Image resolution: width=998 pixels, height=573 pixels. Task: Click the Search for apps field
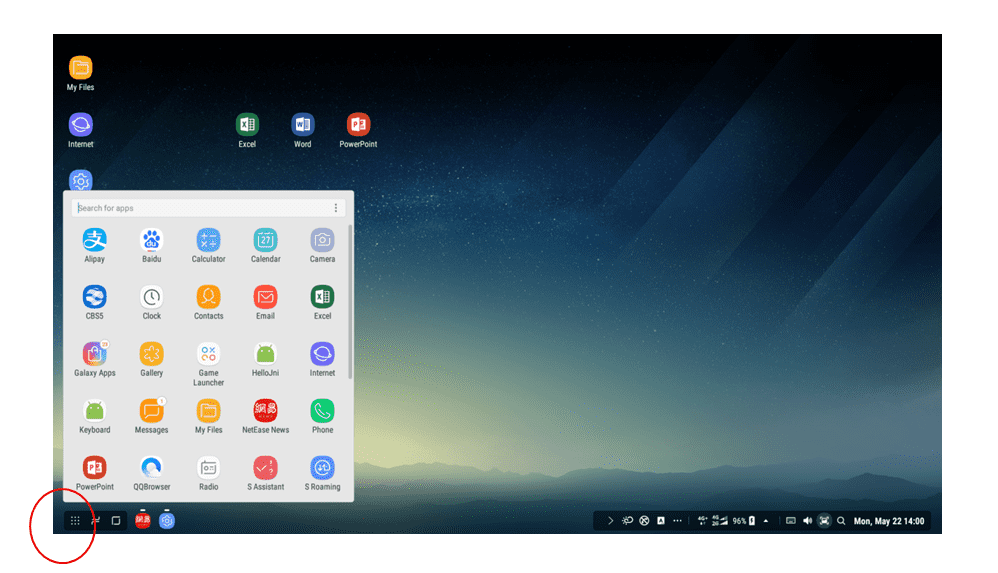(200, 208)
